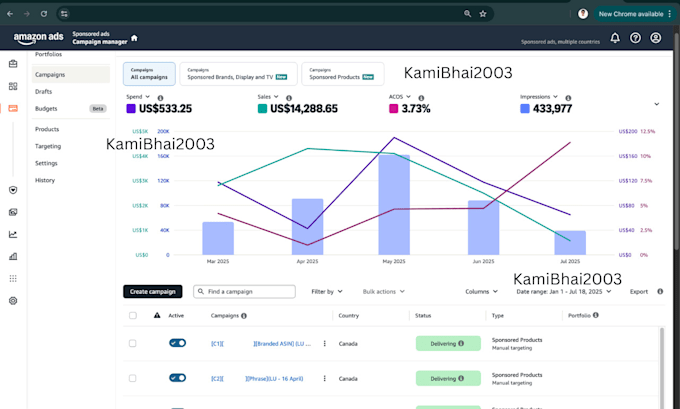Screen dimensions: 680x409
Task: Click info icon beside Export
Action: click(x=660, y=291)
